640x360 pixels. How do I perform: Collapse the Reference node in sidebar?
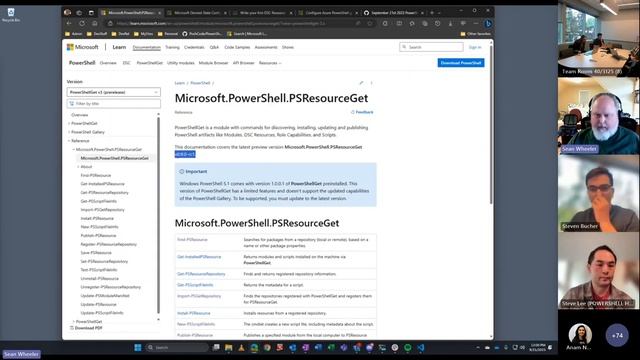click(69, 141)
